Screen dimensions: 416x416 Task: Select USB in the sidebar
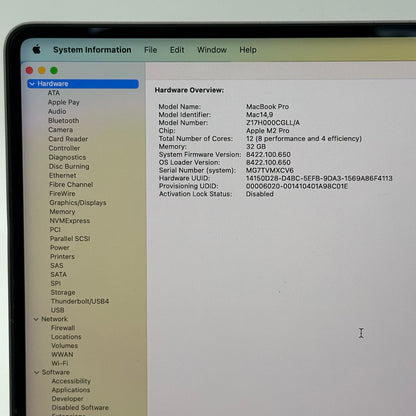point(57,310)
